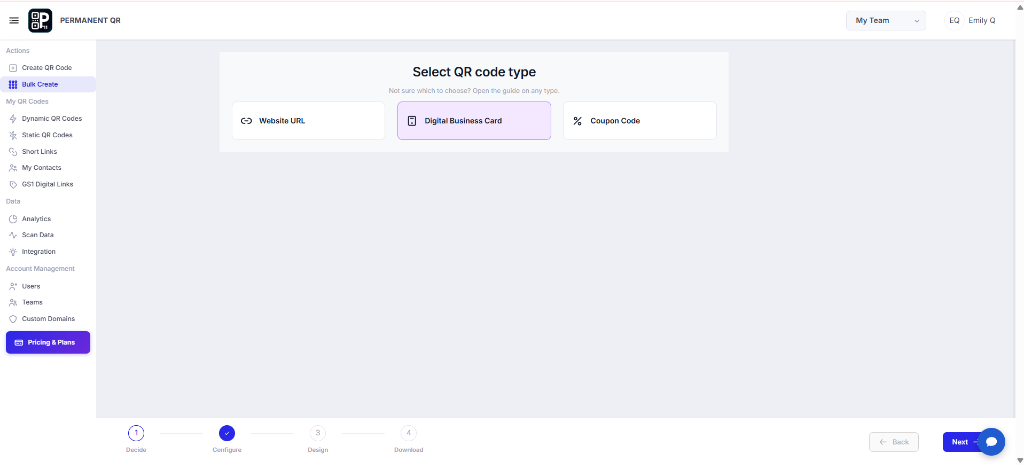Click the GS1 Digital Links tag icon
The height and width of the screenshot is (465, 1024).
(13, 185)
